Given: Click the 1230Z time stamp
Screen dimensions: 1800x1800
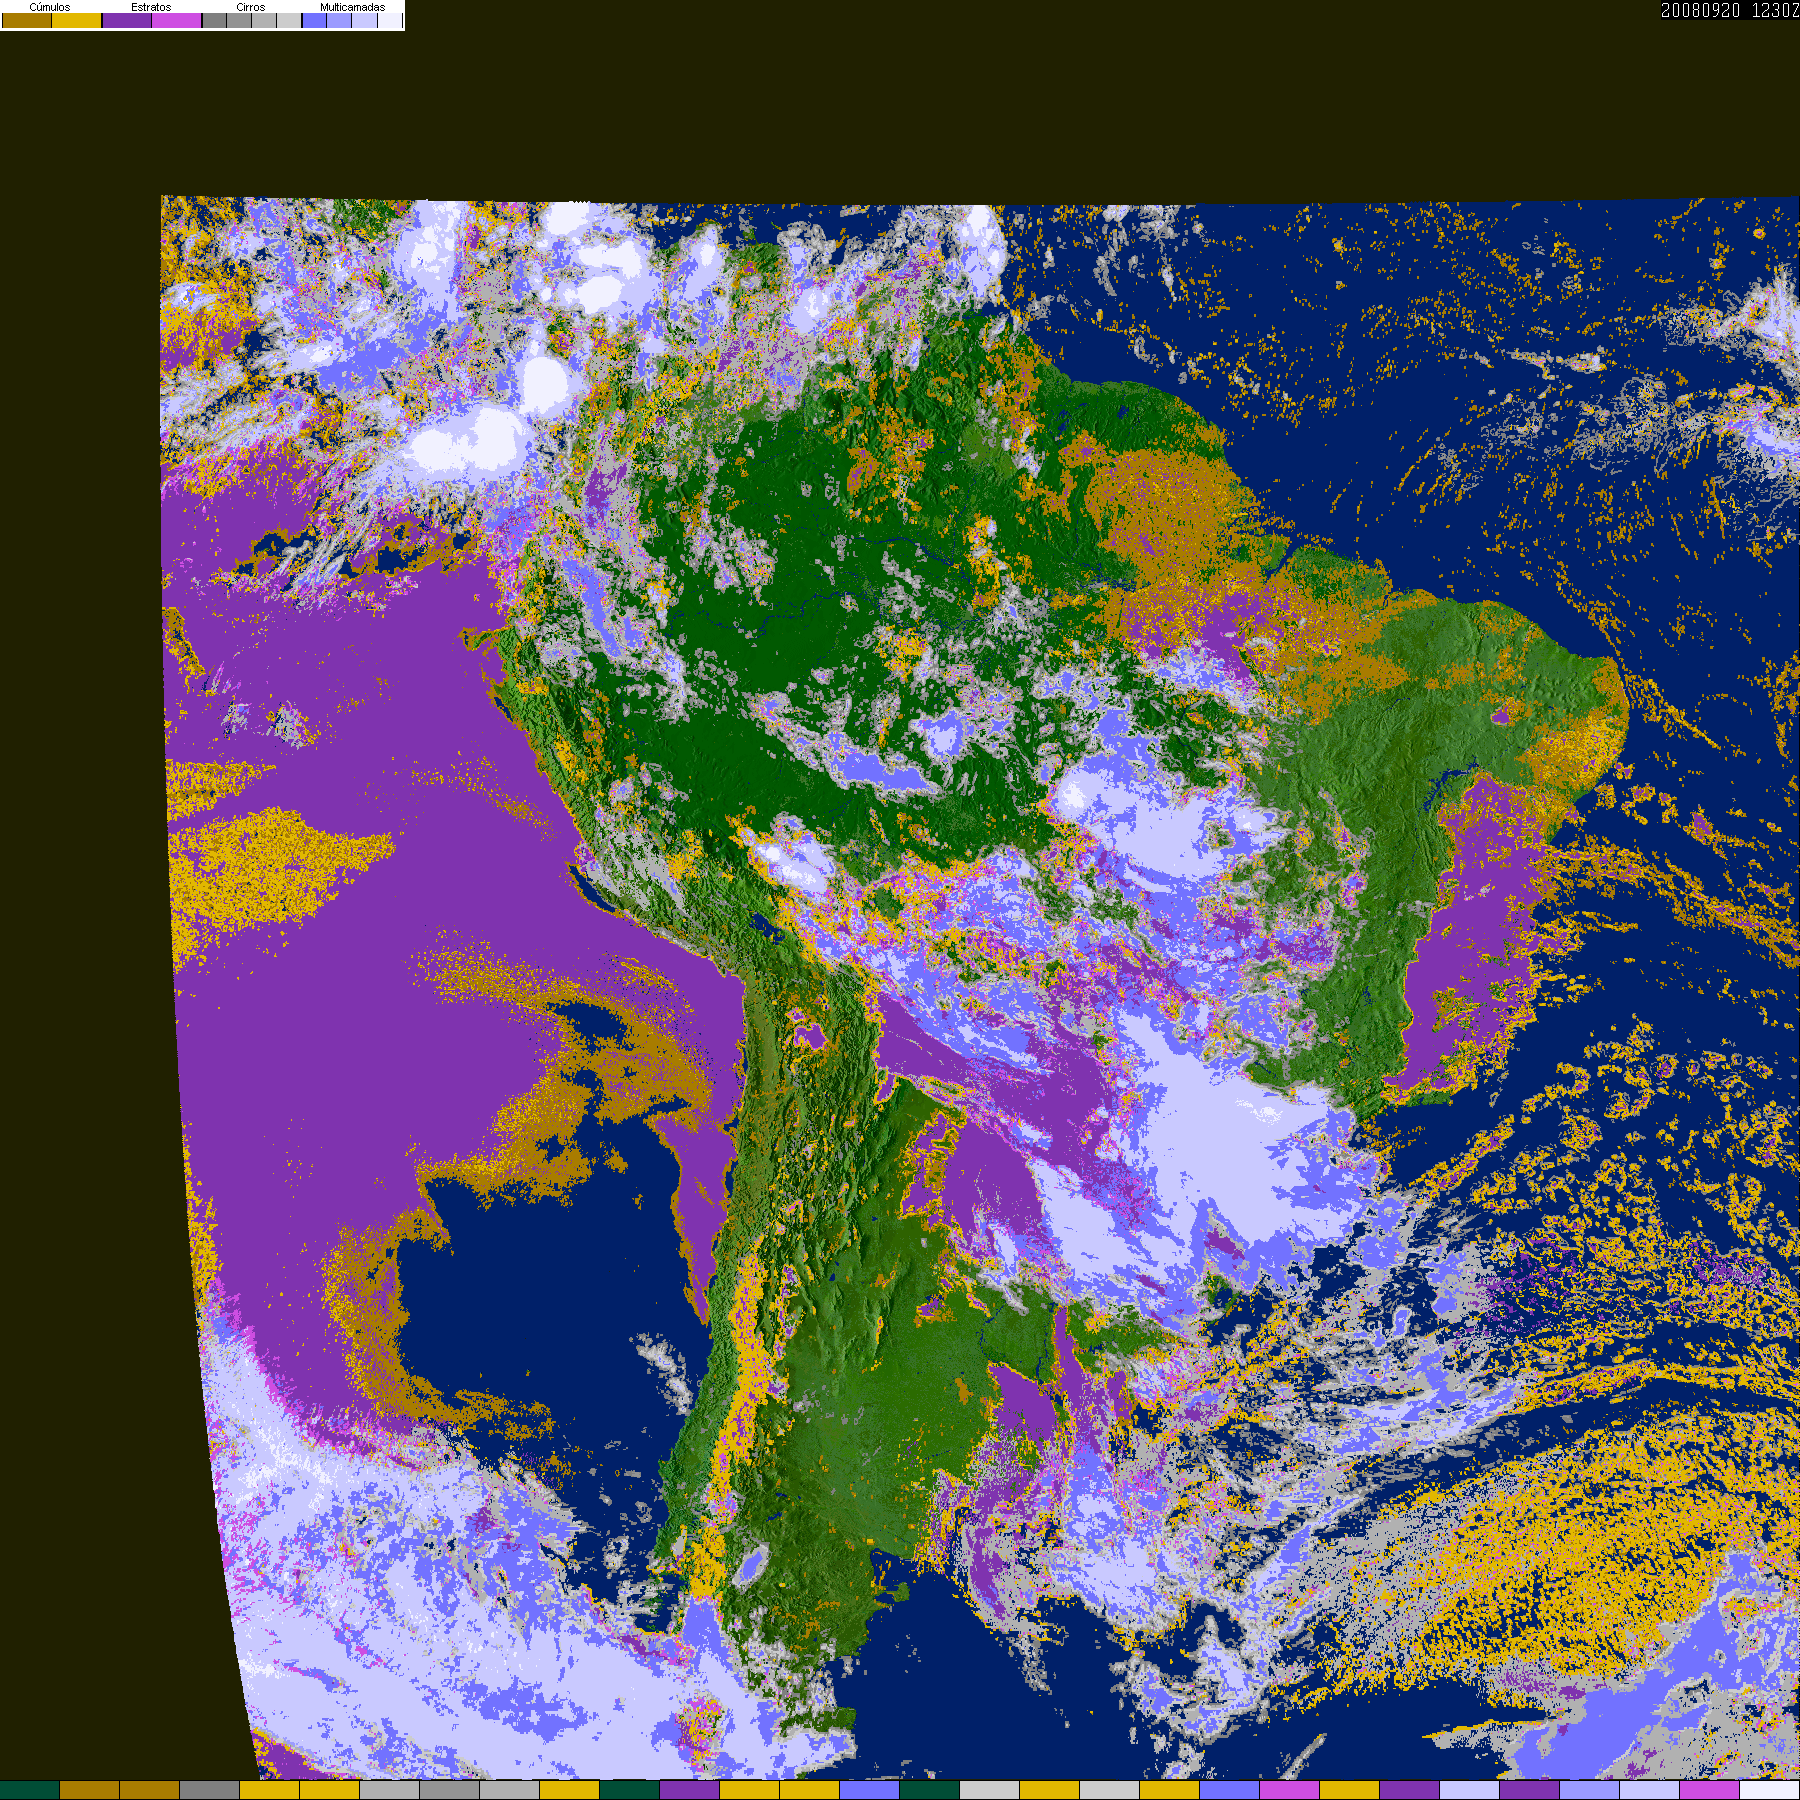Looking at the screenshot, I should [x=1775, y=11].
